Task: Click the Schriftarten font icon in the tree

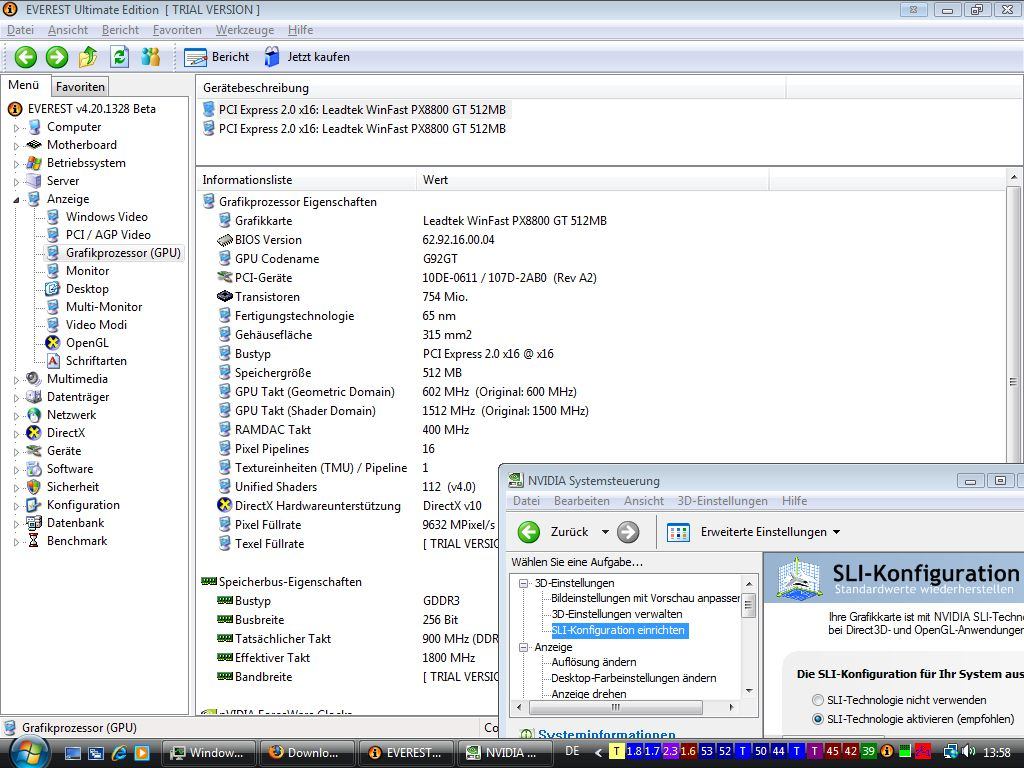Action: click(53, 360)
